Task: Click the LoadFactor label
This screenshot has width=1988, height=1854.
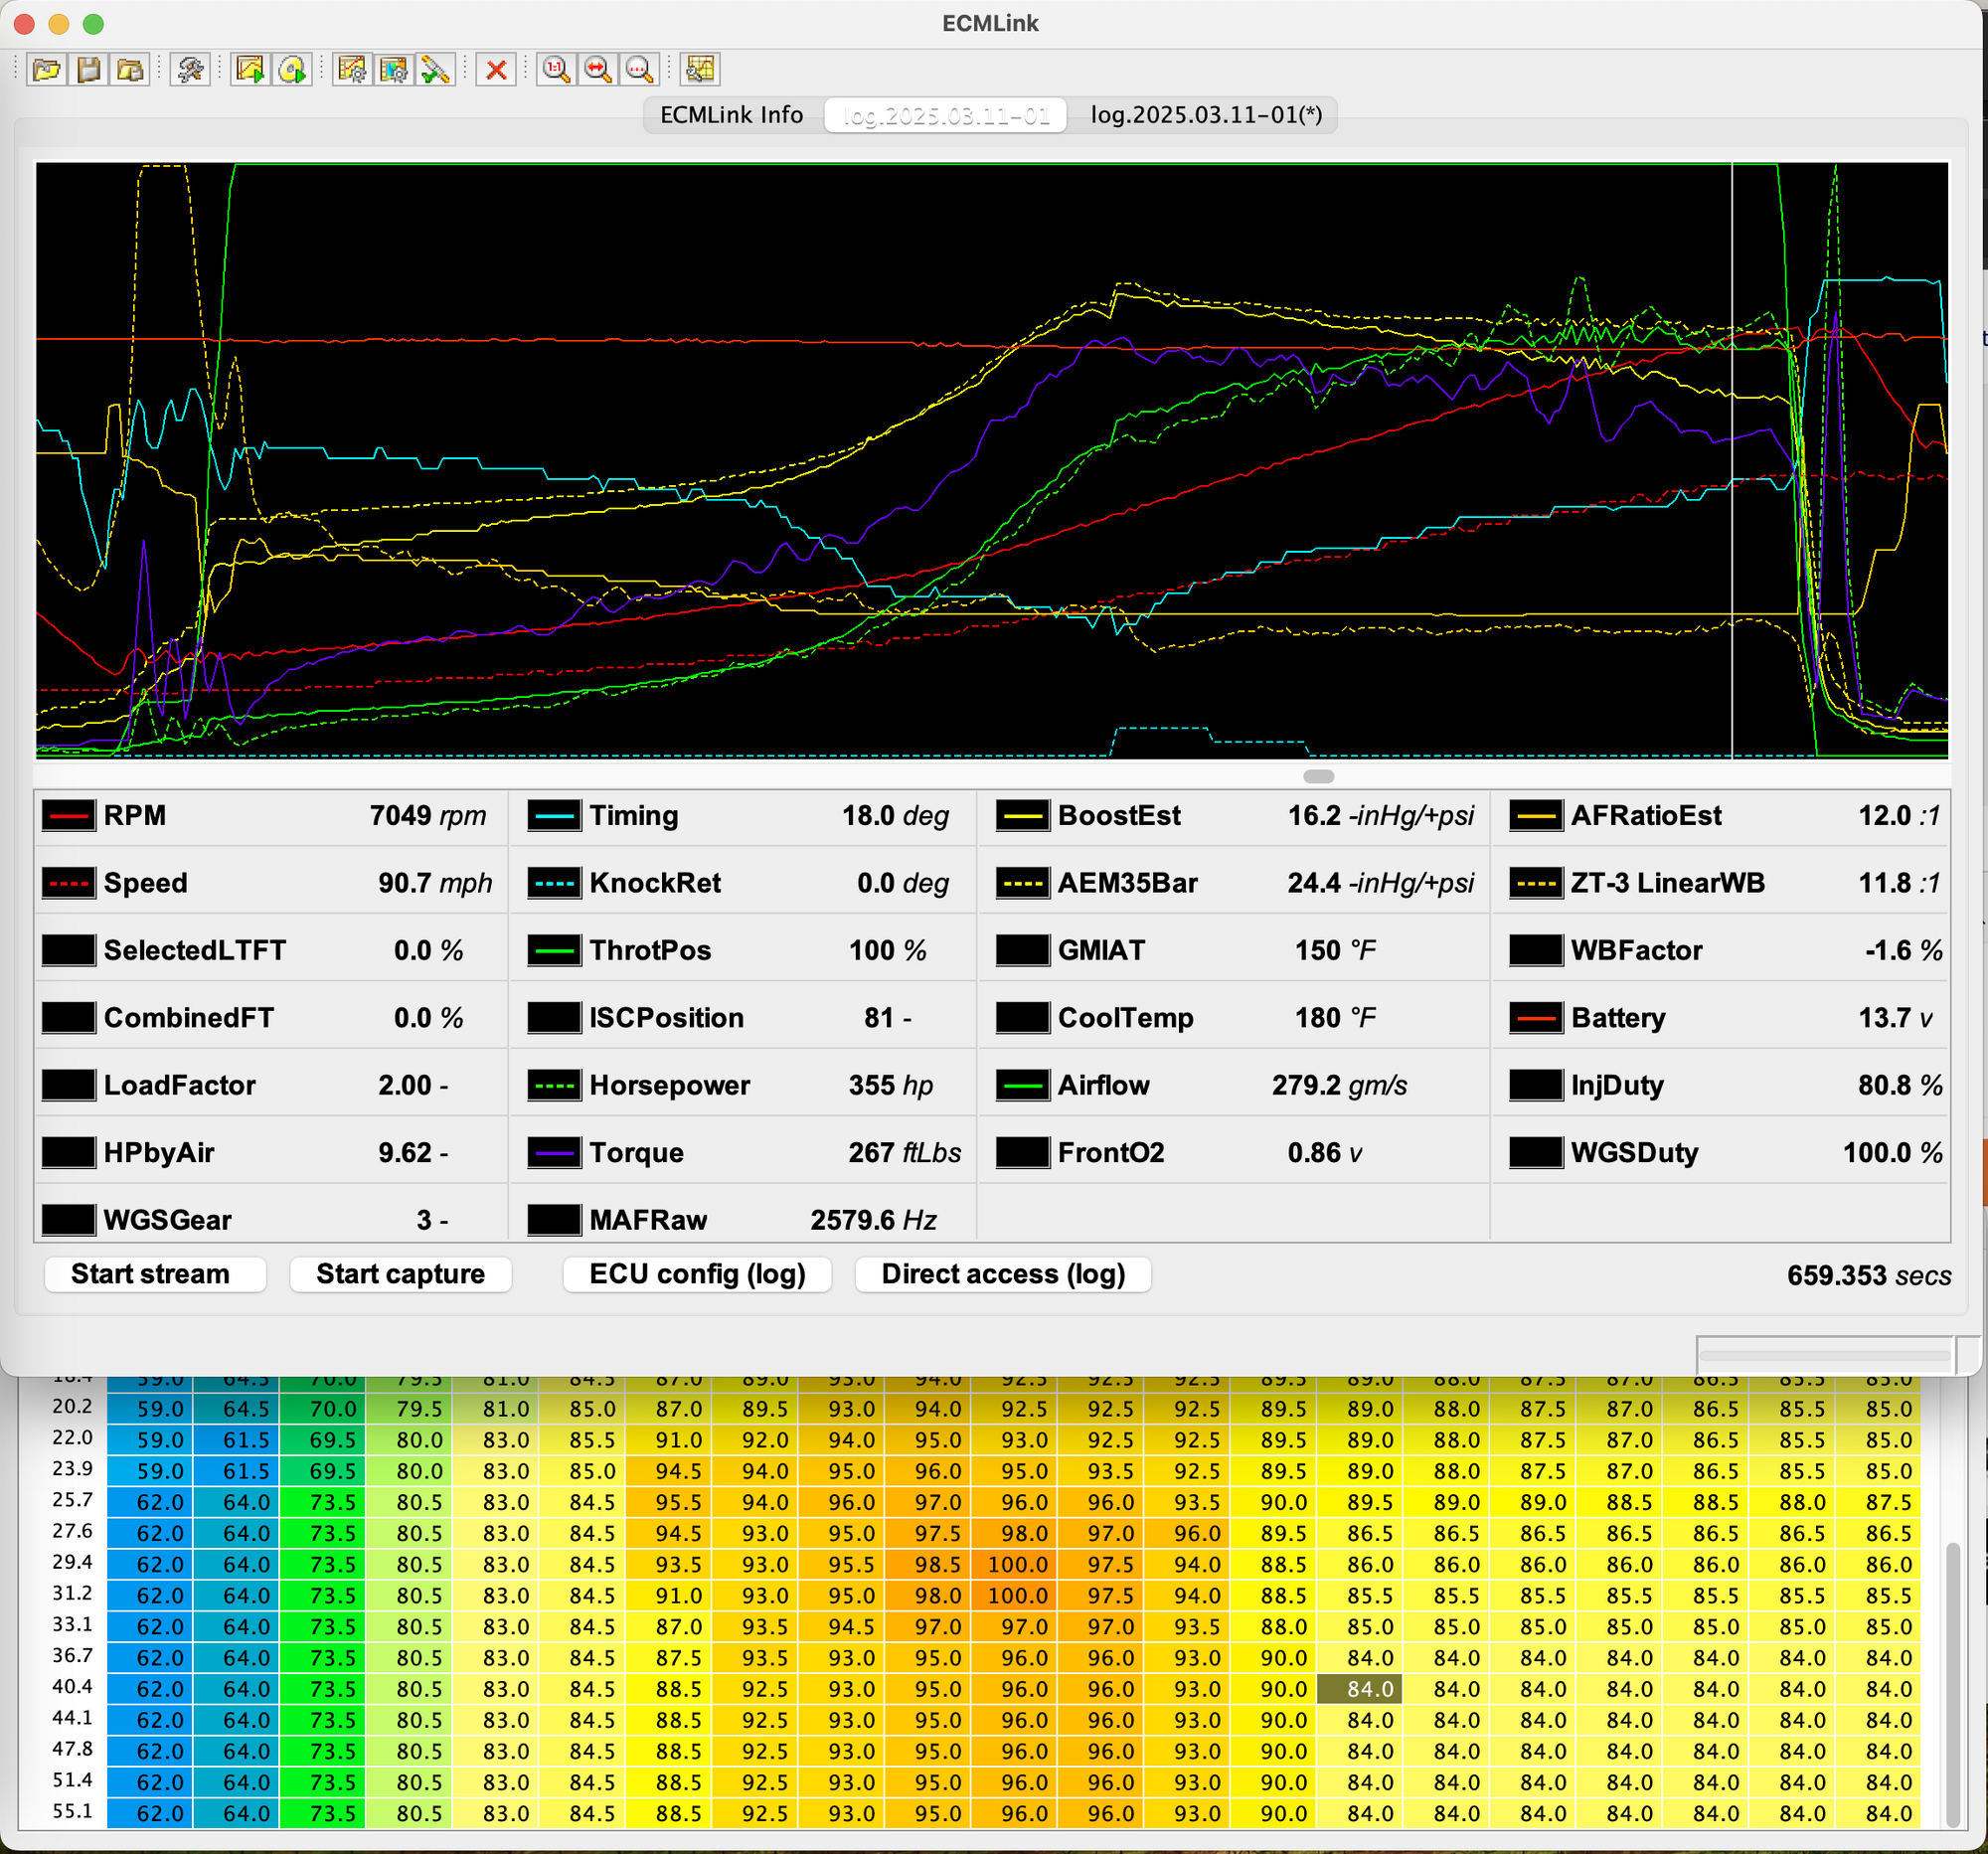Action: tap(180, 1085)
